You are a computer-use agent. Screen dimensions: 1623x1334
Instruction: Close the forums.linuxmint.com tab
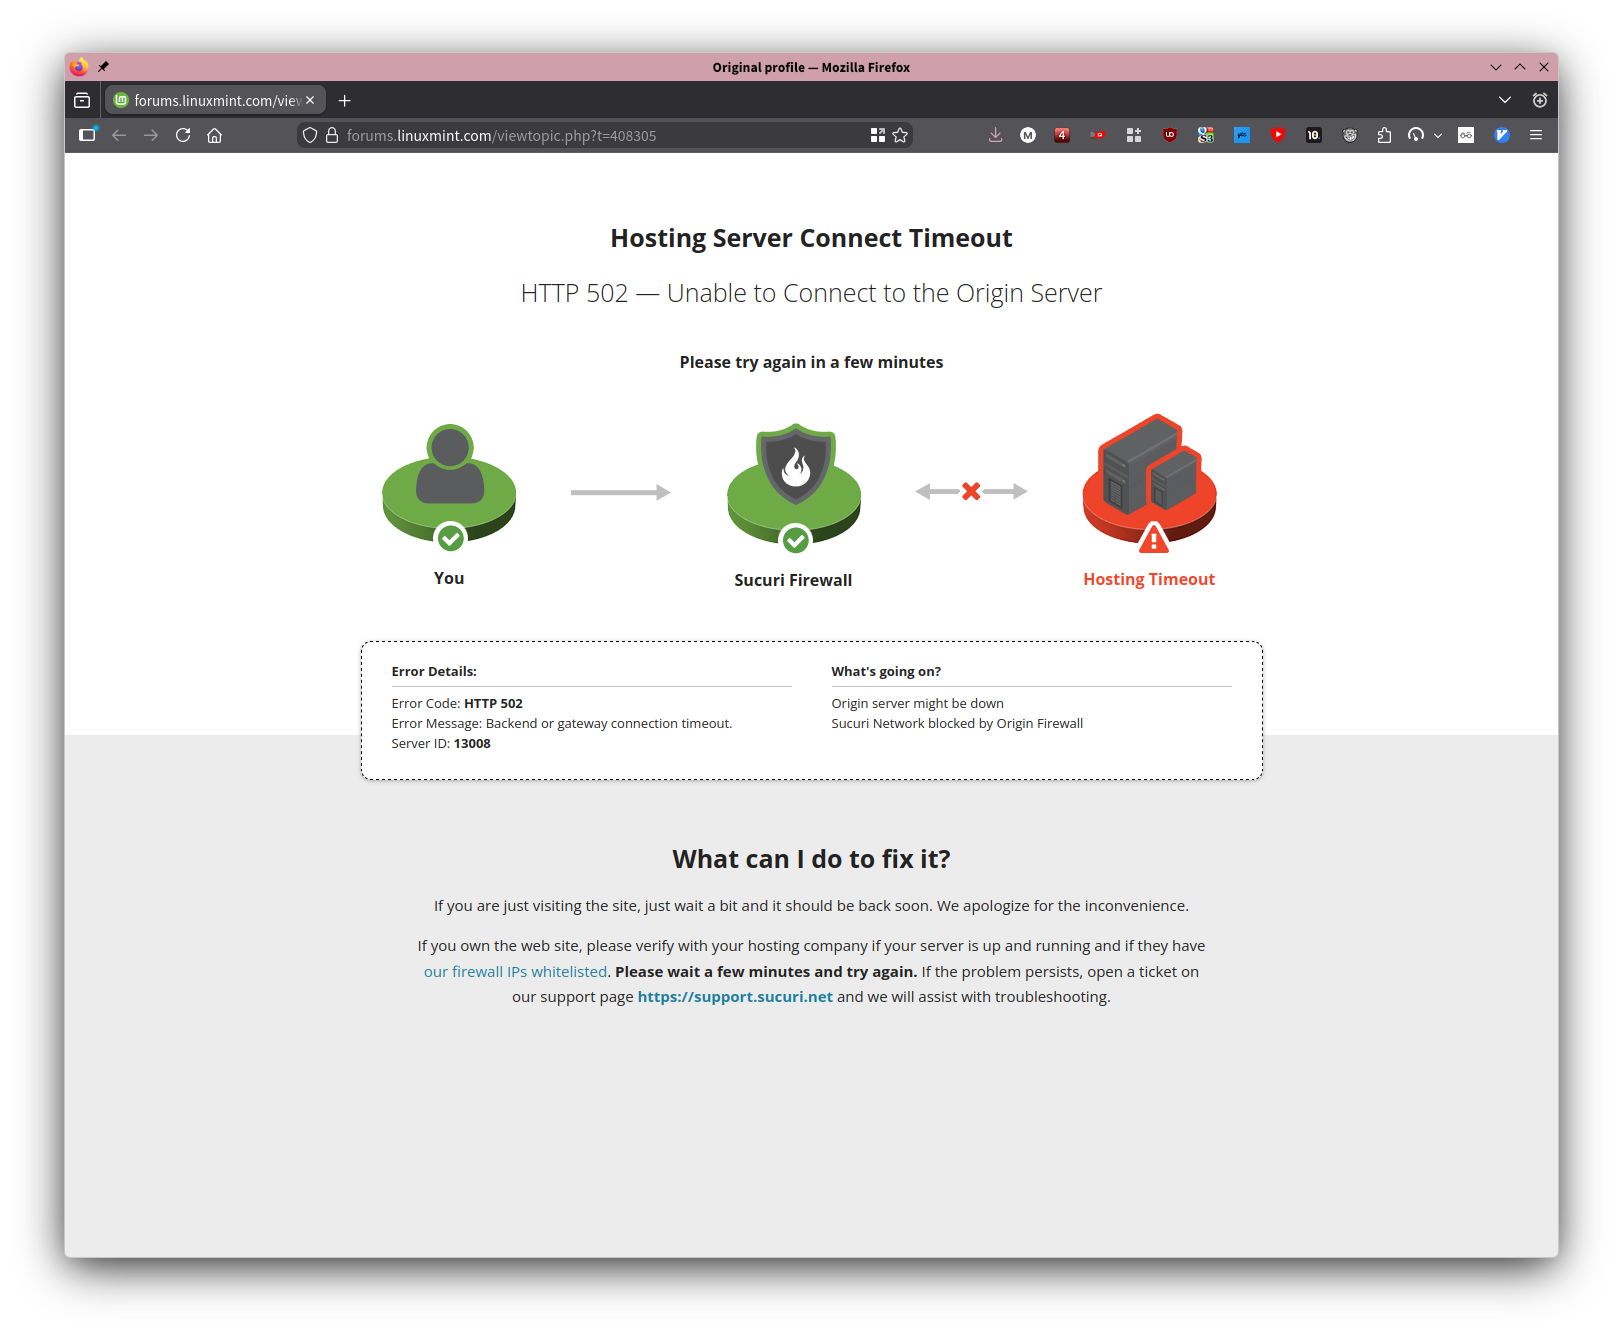(x=310, y=100)
